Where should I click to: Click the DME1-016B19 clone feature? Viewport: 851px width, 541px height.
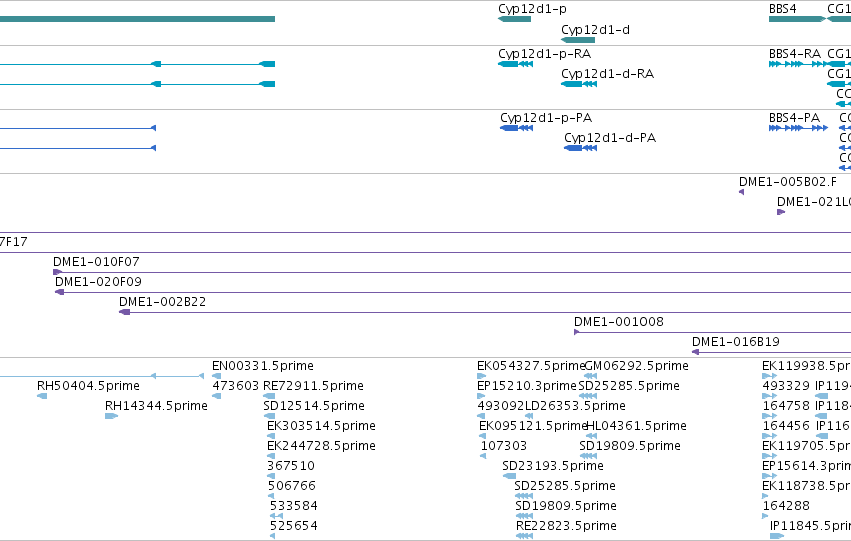[x=771, y=352]
